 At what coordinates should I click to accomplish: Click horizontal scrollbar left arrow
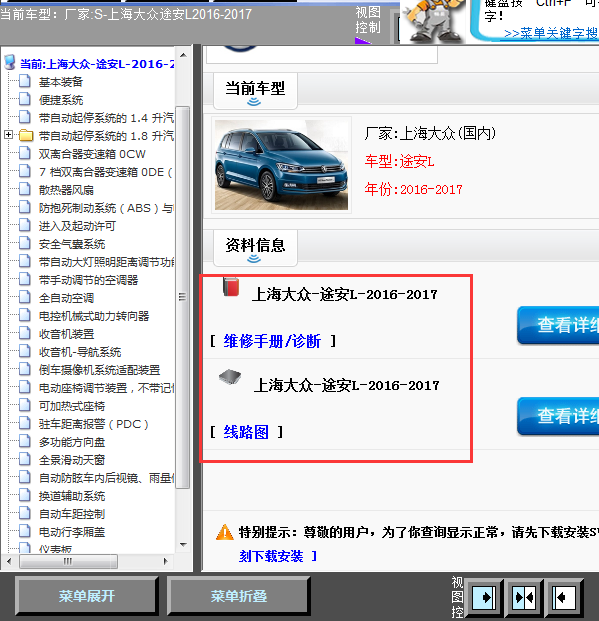[x=9, y=561]
